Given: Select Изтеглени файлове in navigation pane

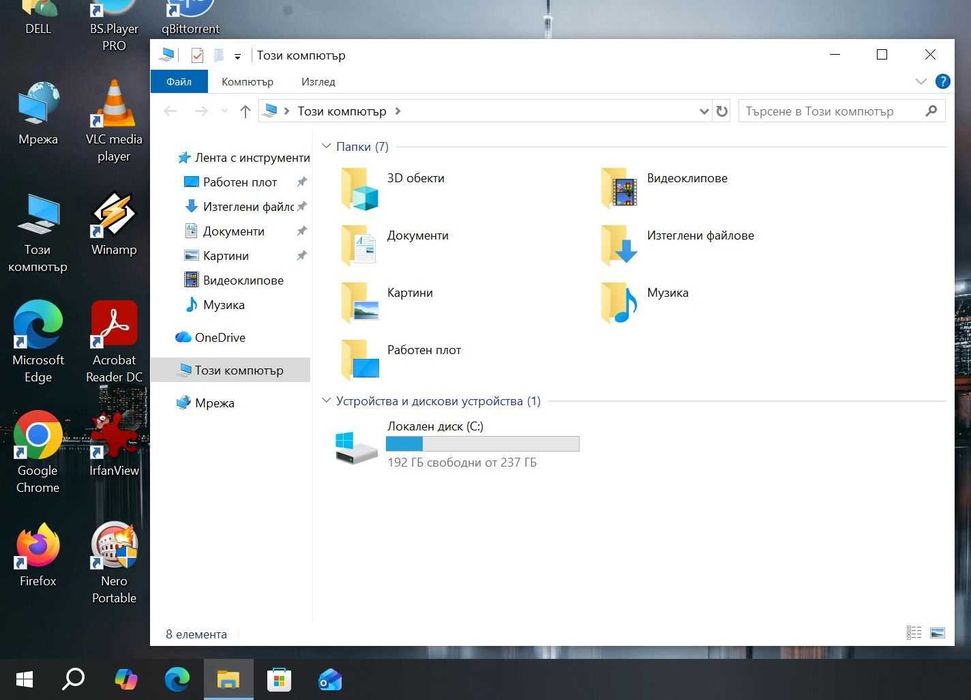Looking at the screenshot, I should pos(240,206).
